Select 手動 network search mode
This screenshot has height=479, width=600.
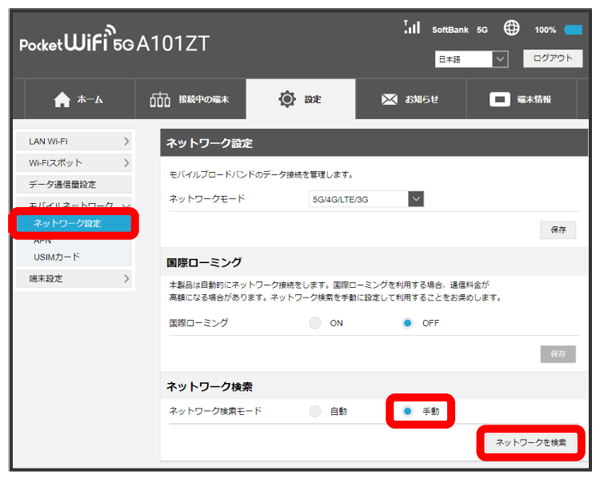click(408, 411)
